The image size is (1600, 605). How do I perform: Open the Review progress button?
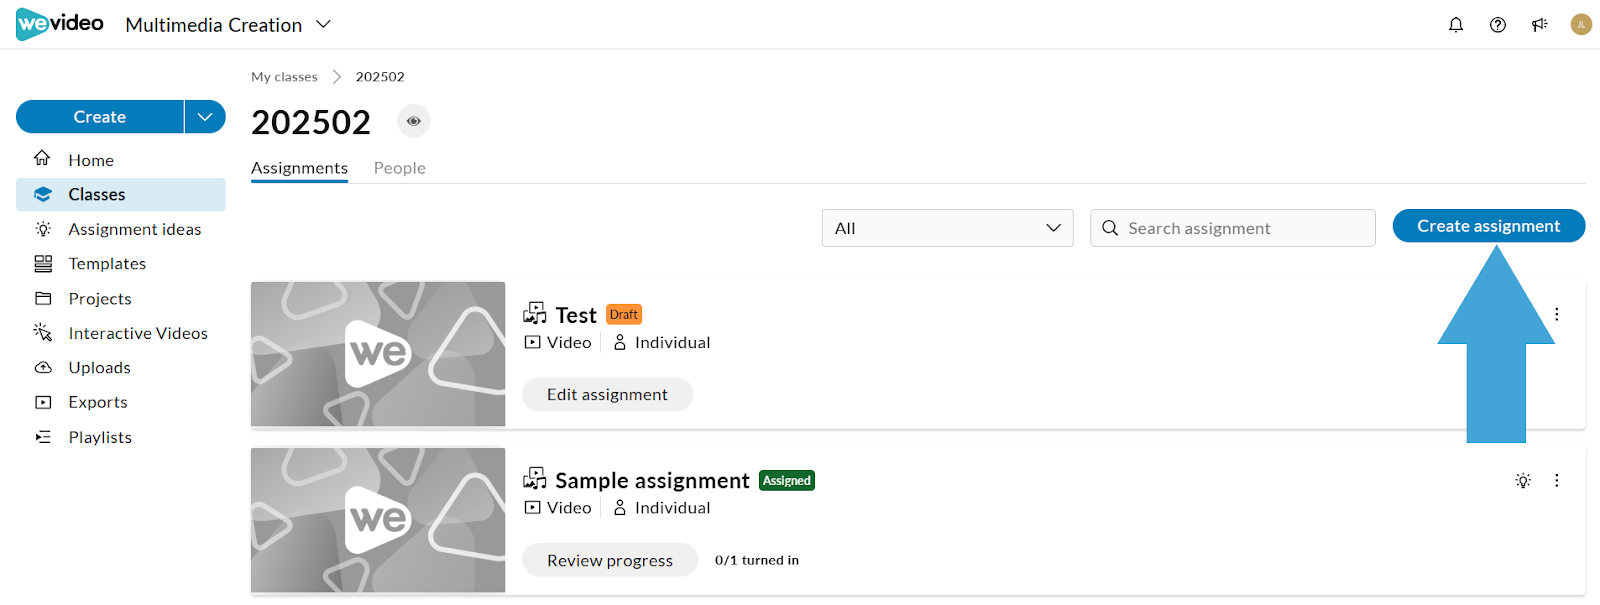pyautogui.click(x=610, y=560)
